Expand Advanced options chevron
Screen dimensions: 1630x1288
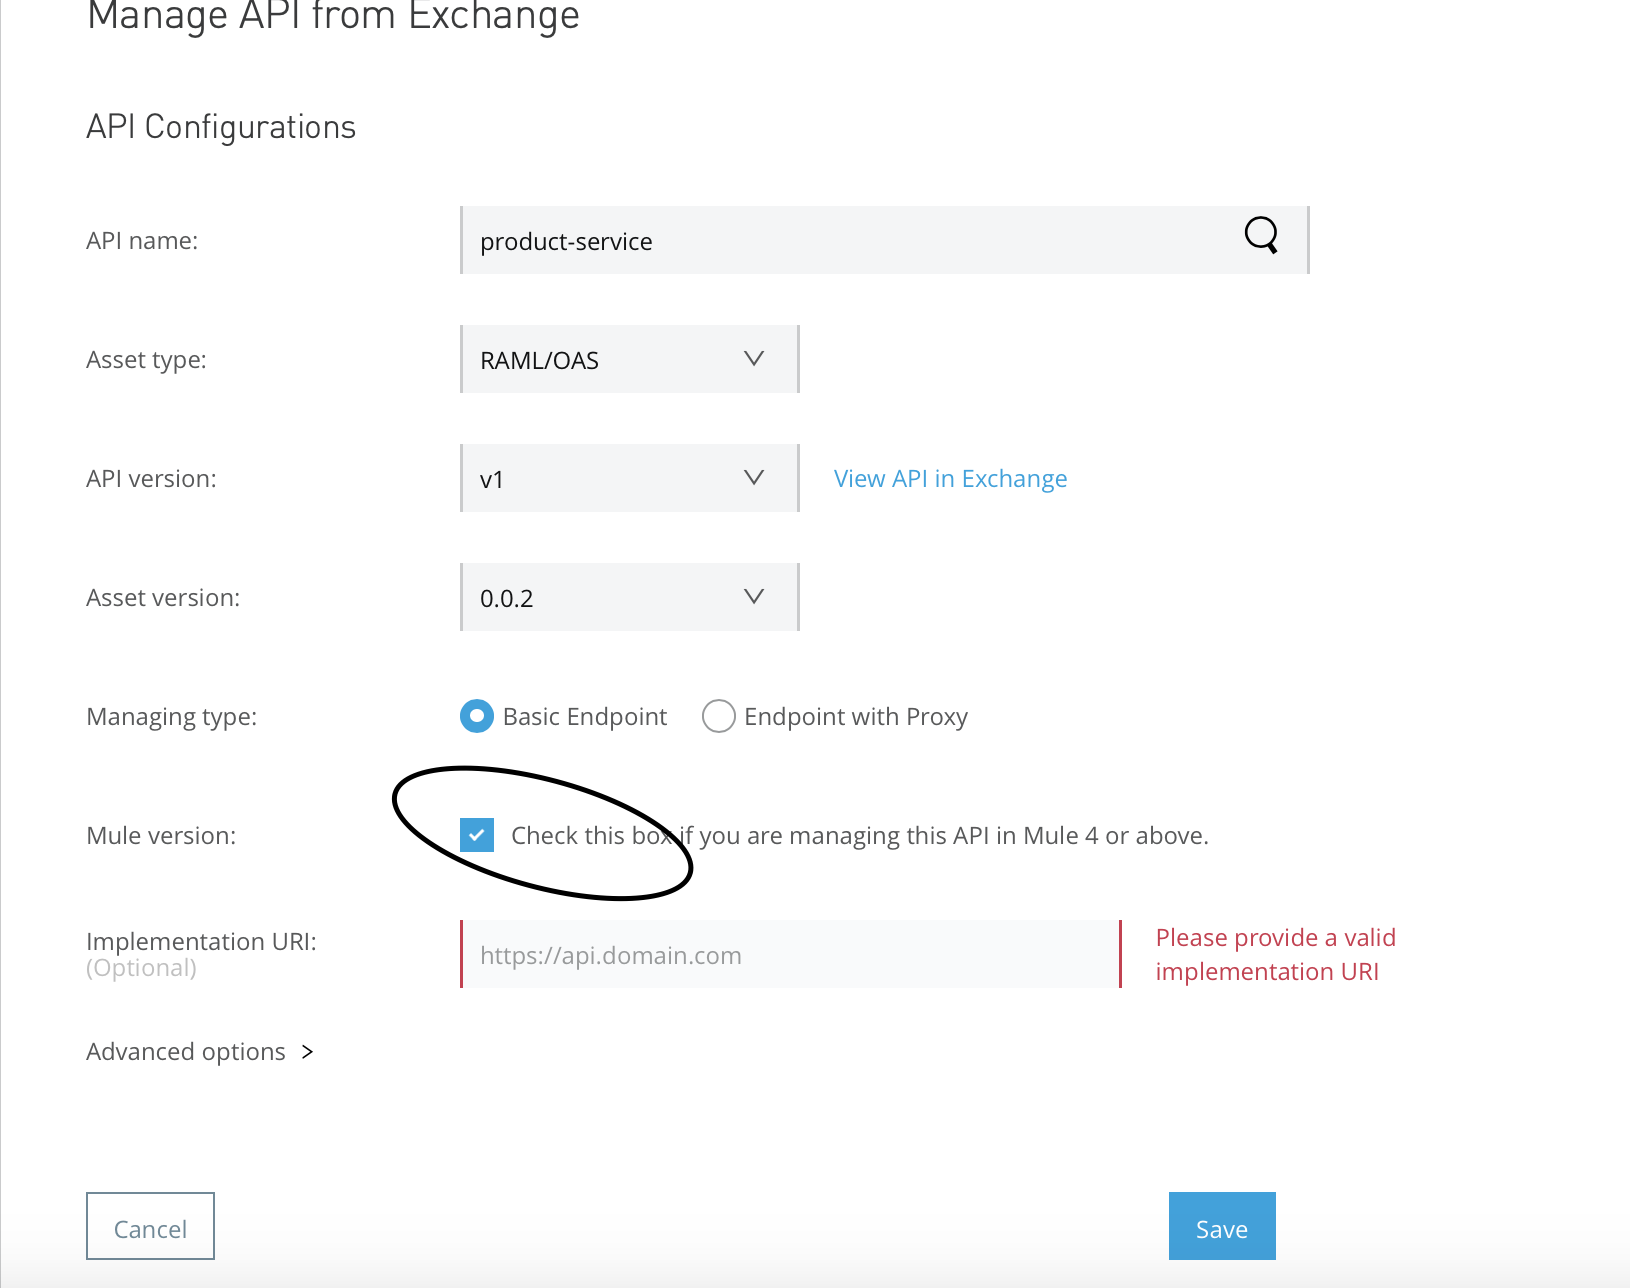pos(308,1052)
